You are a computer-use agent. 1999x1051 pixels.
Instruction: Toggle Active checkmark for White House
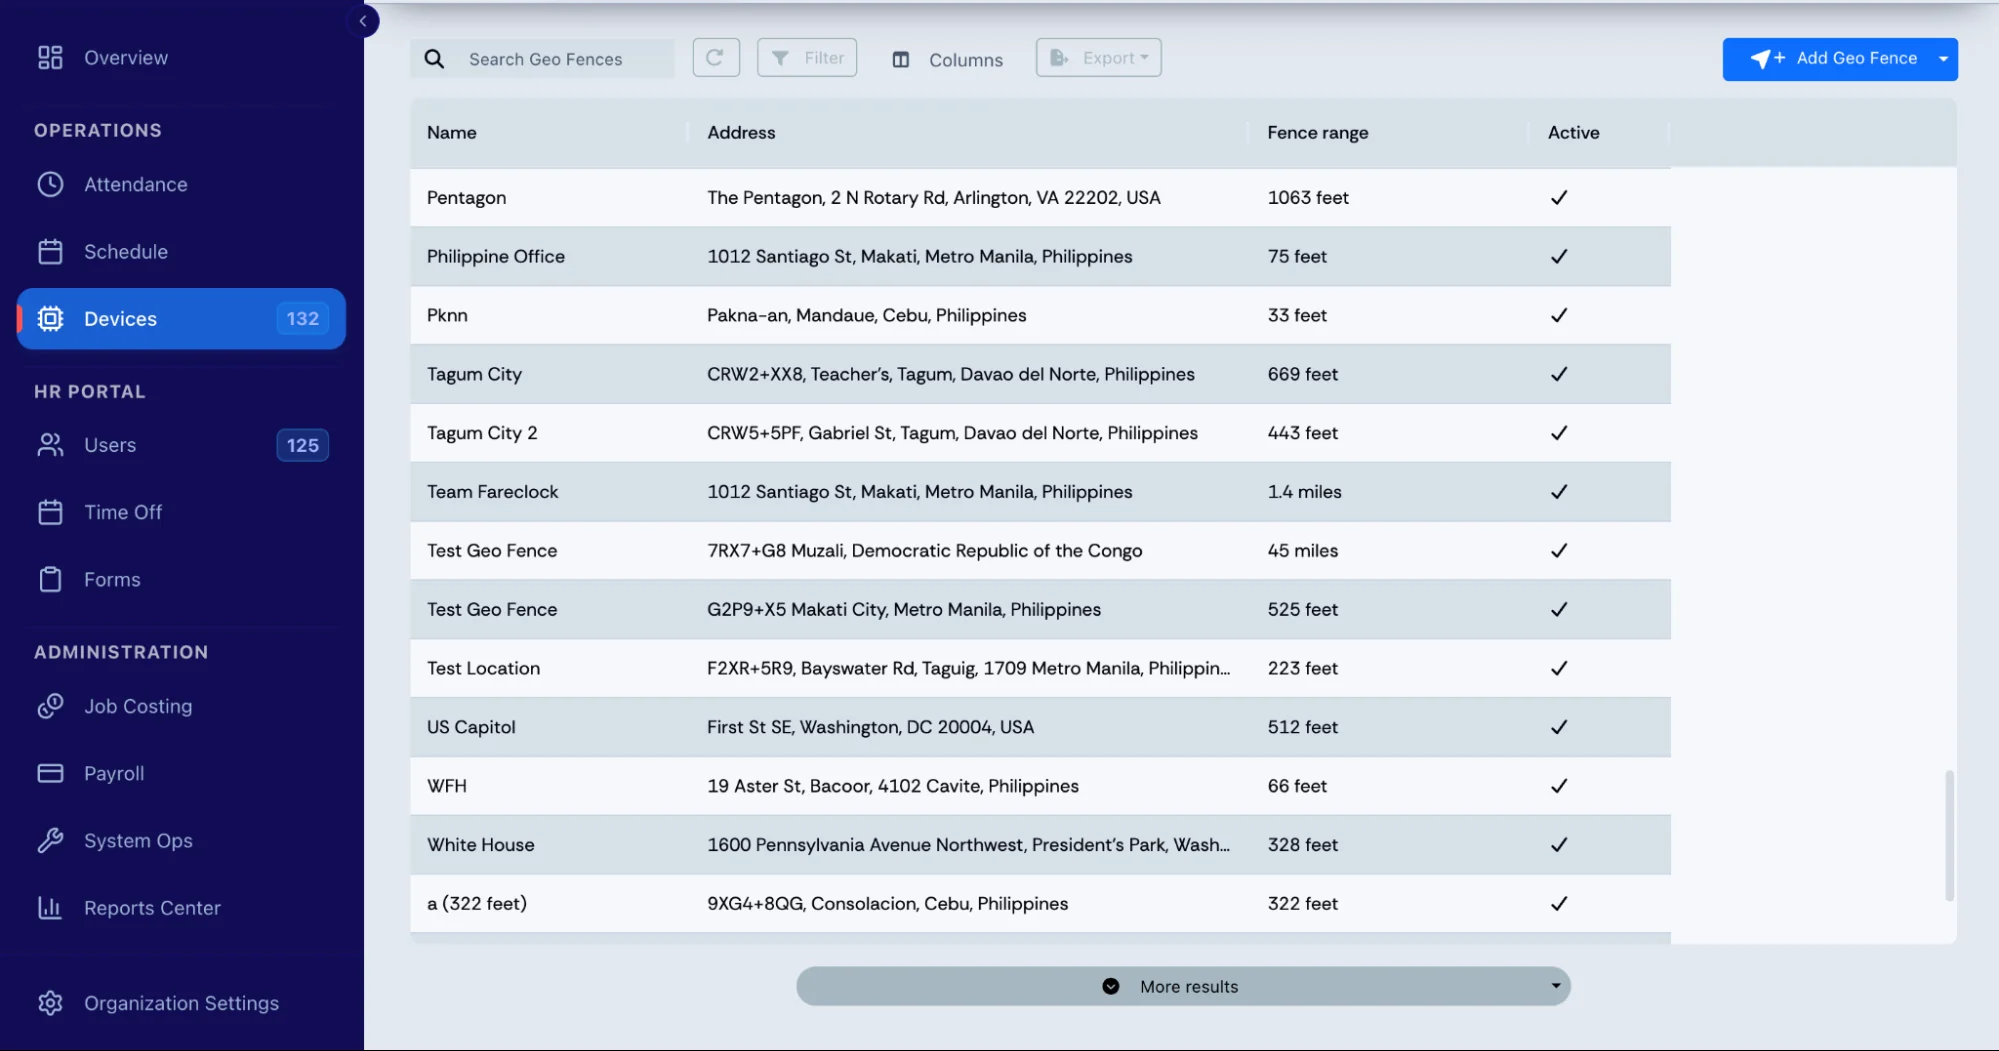(1559, 845)
